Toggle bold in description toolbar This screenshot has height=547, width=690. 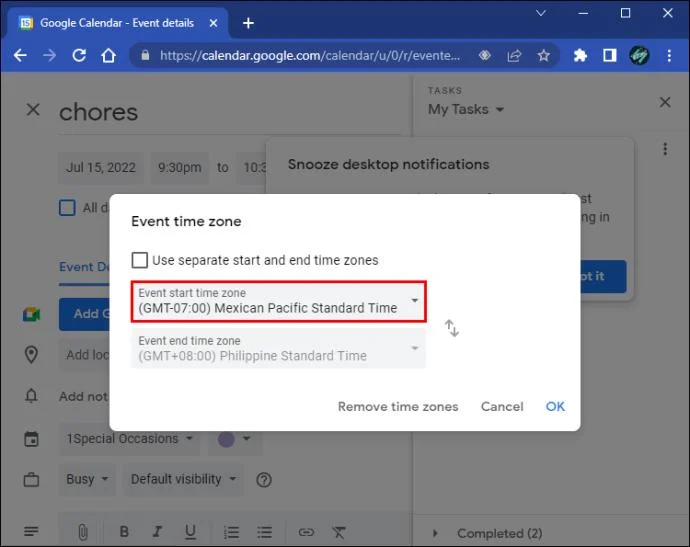[124, 532]
